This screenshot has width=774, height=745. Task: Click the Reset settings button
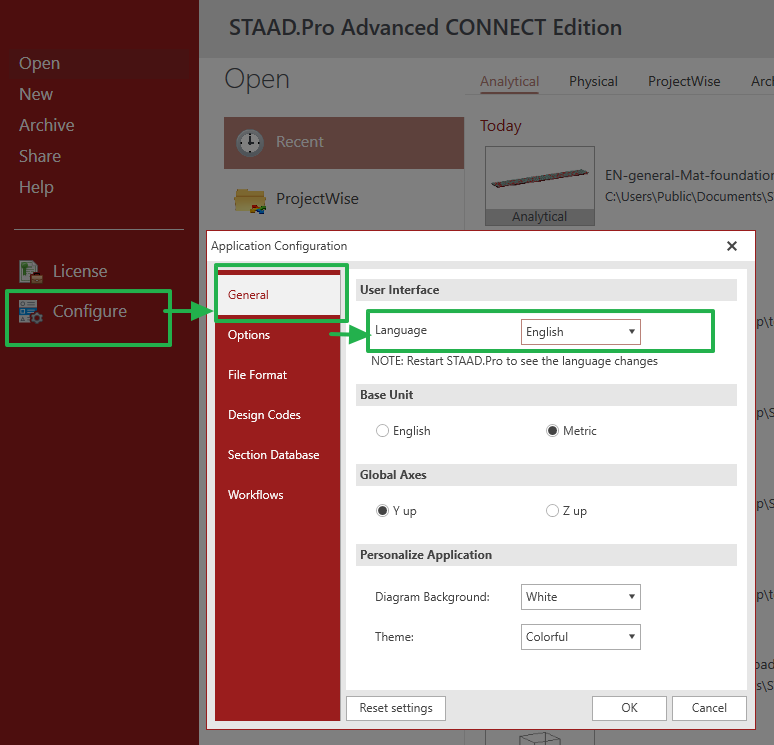tap(396, 708)
